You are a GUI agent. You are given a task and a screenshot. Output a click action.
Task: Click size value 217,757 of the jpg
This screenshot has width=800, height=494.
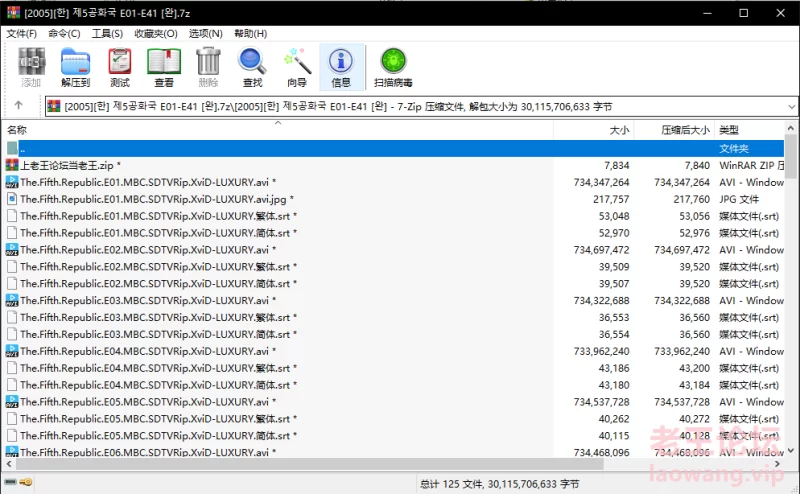point(611,199)
